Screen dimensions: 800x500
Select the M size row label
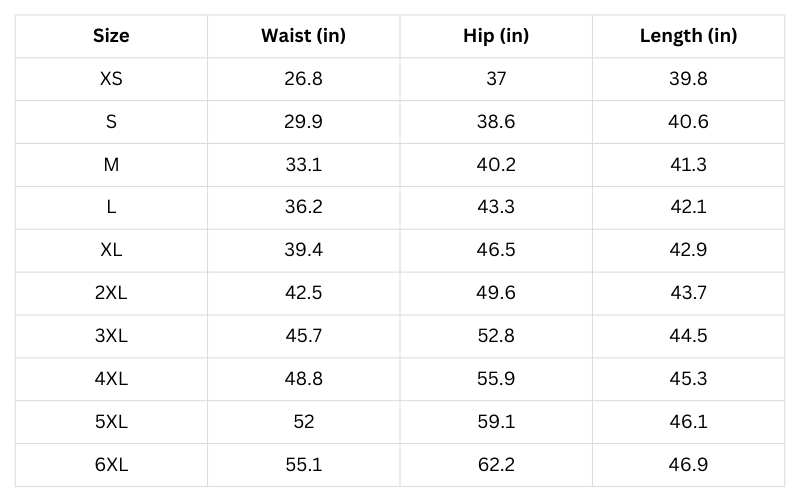coord(111,165)
